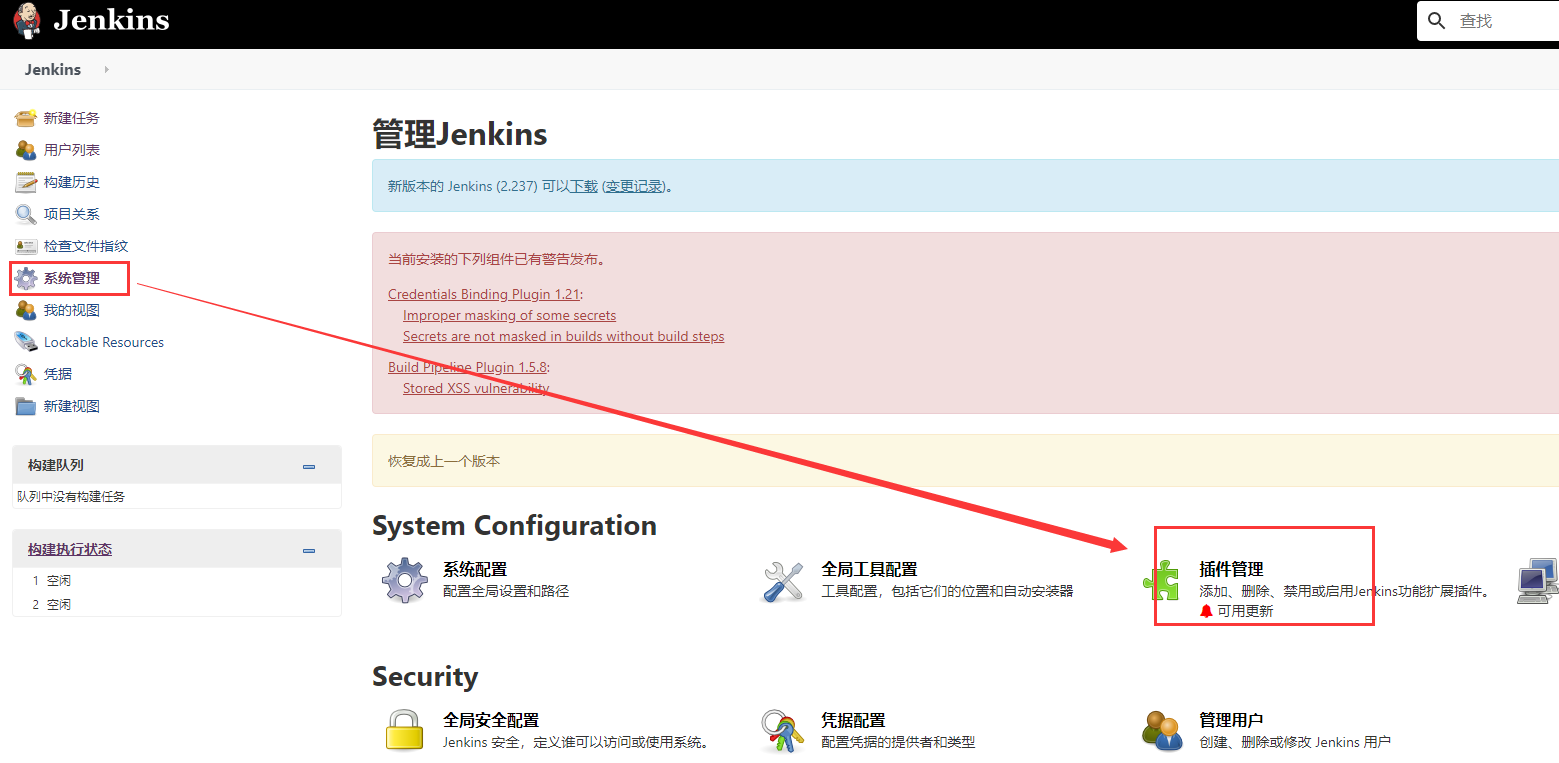Open 插件管理 title
Screen dimensions: 1559x763
click(1231, 569)
